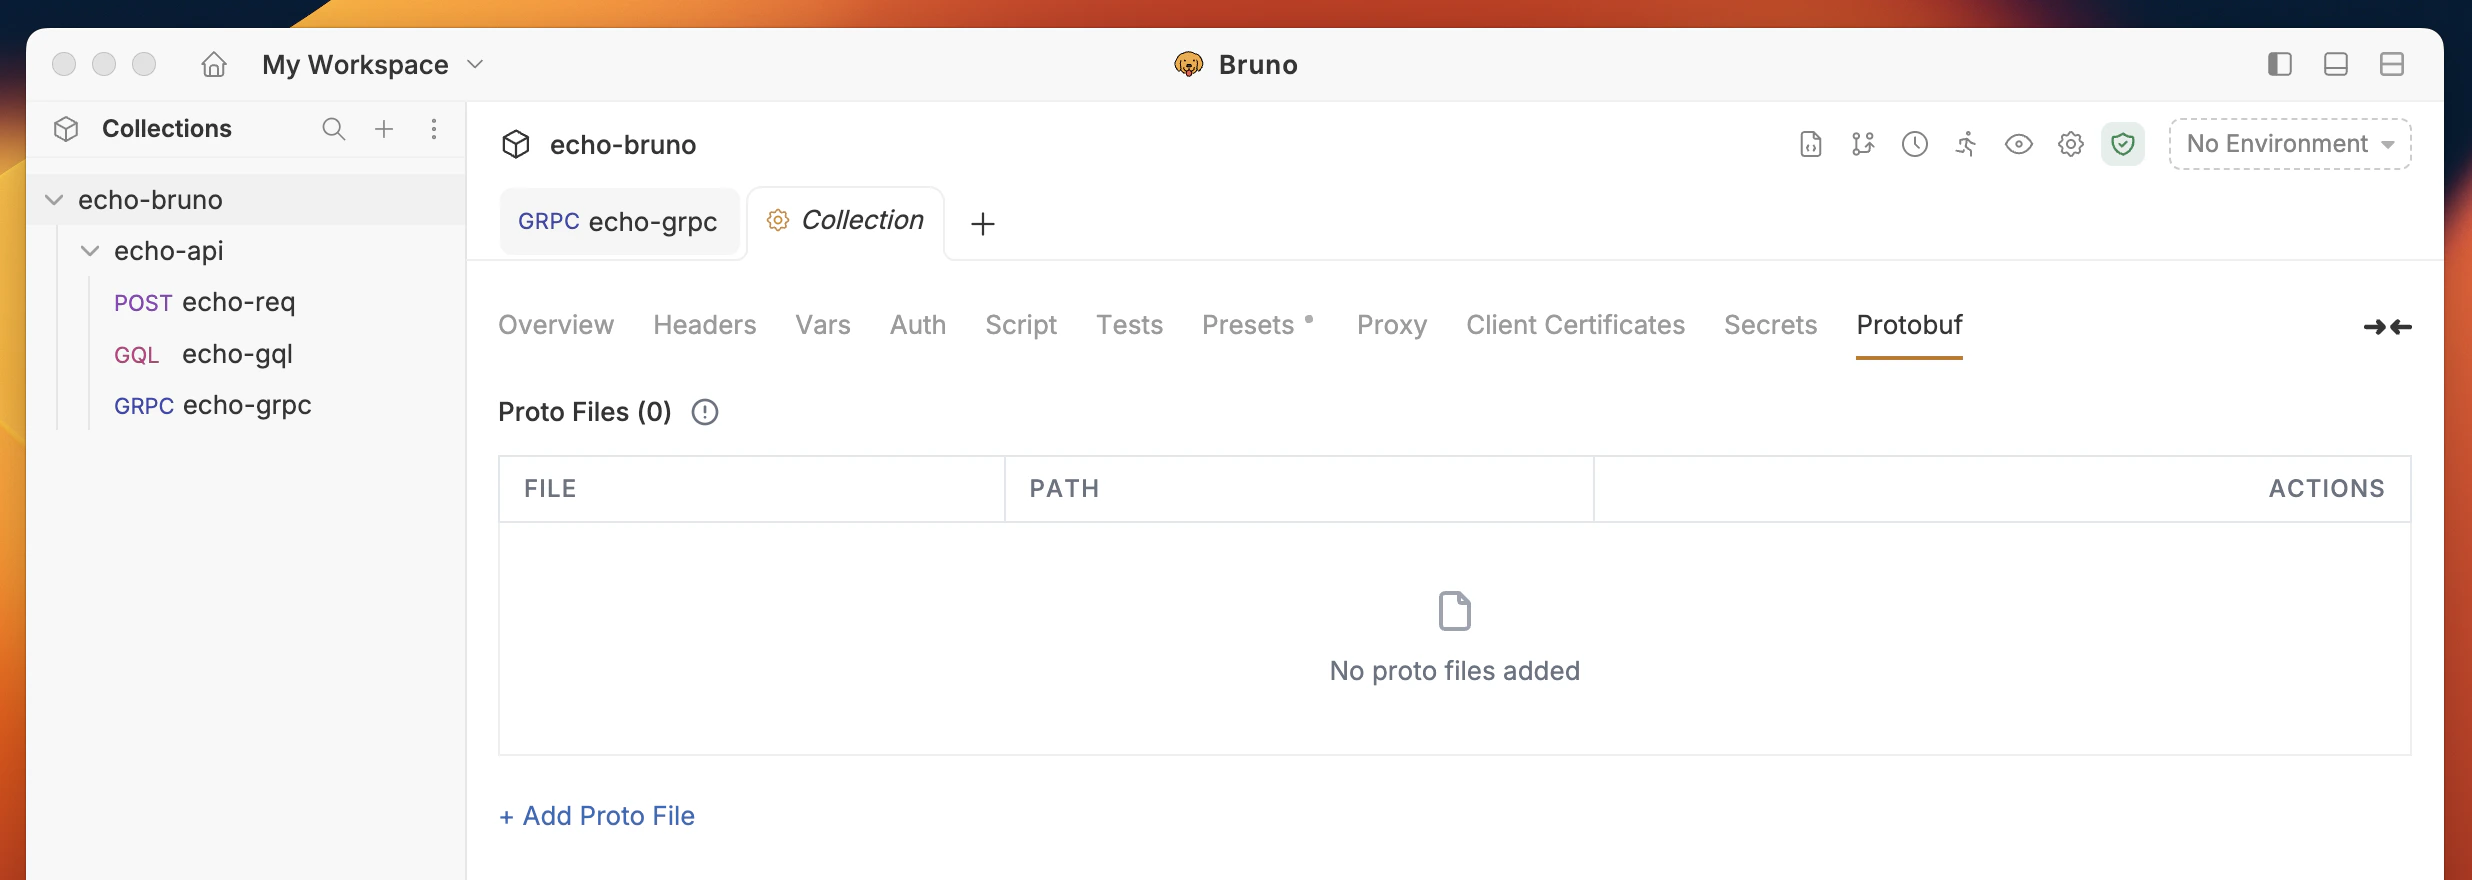Screen dimensions: 2472x880
Task: Open the Auth settings tab
Action: (x=918, y=325)
